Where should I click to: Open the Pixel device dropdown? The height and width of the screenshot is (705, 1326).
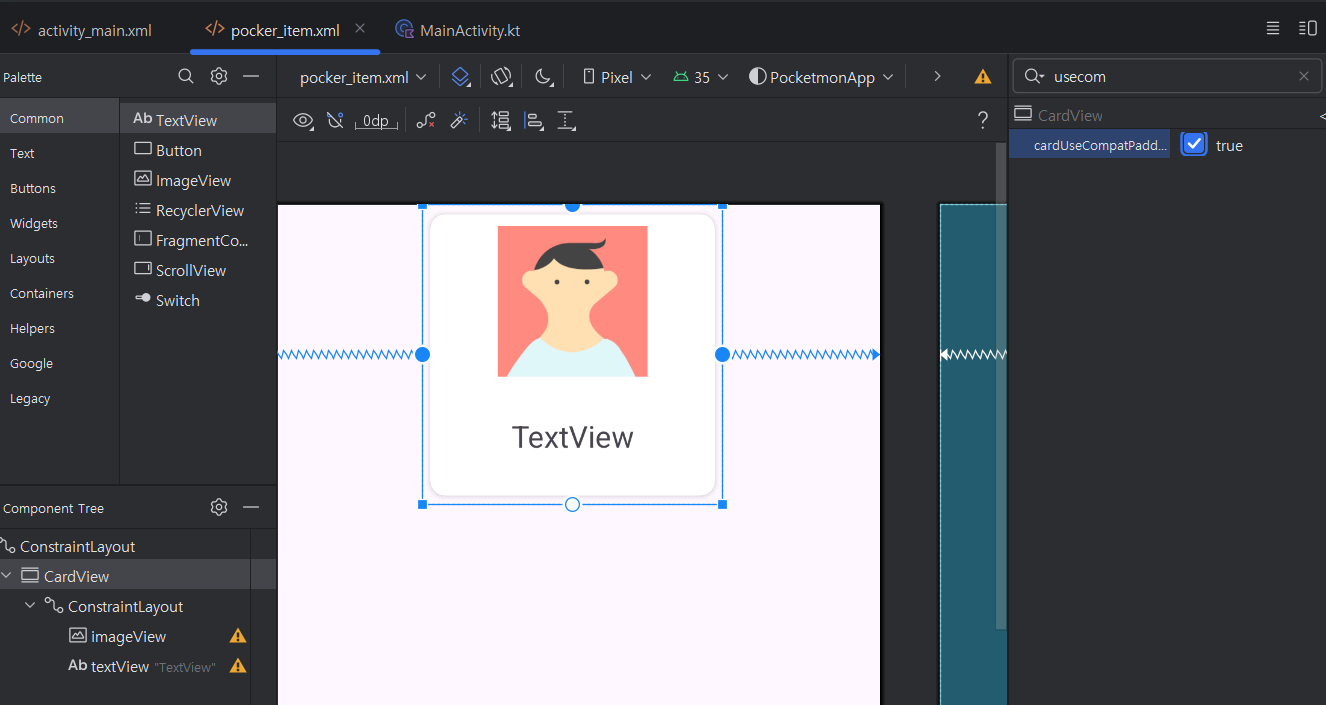pos(617,77)
